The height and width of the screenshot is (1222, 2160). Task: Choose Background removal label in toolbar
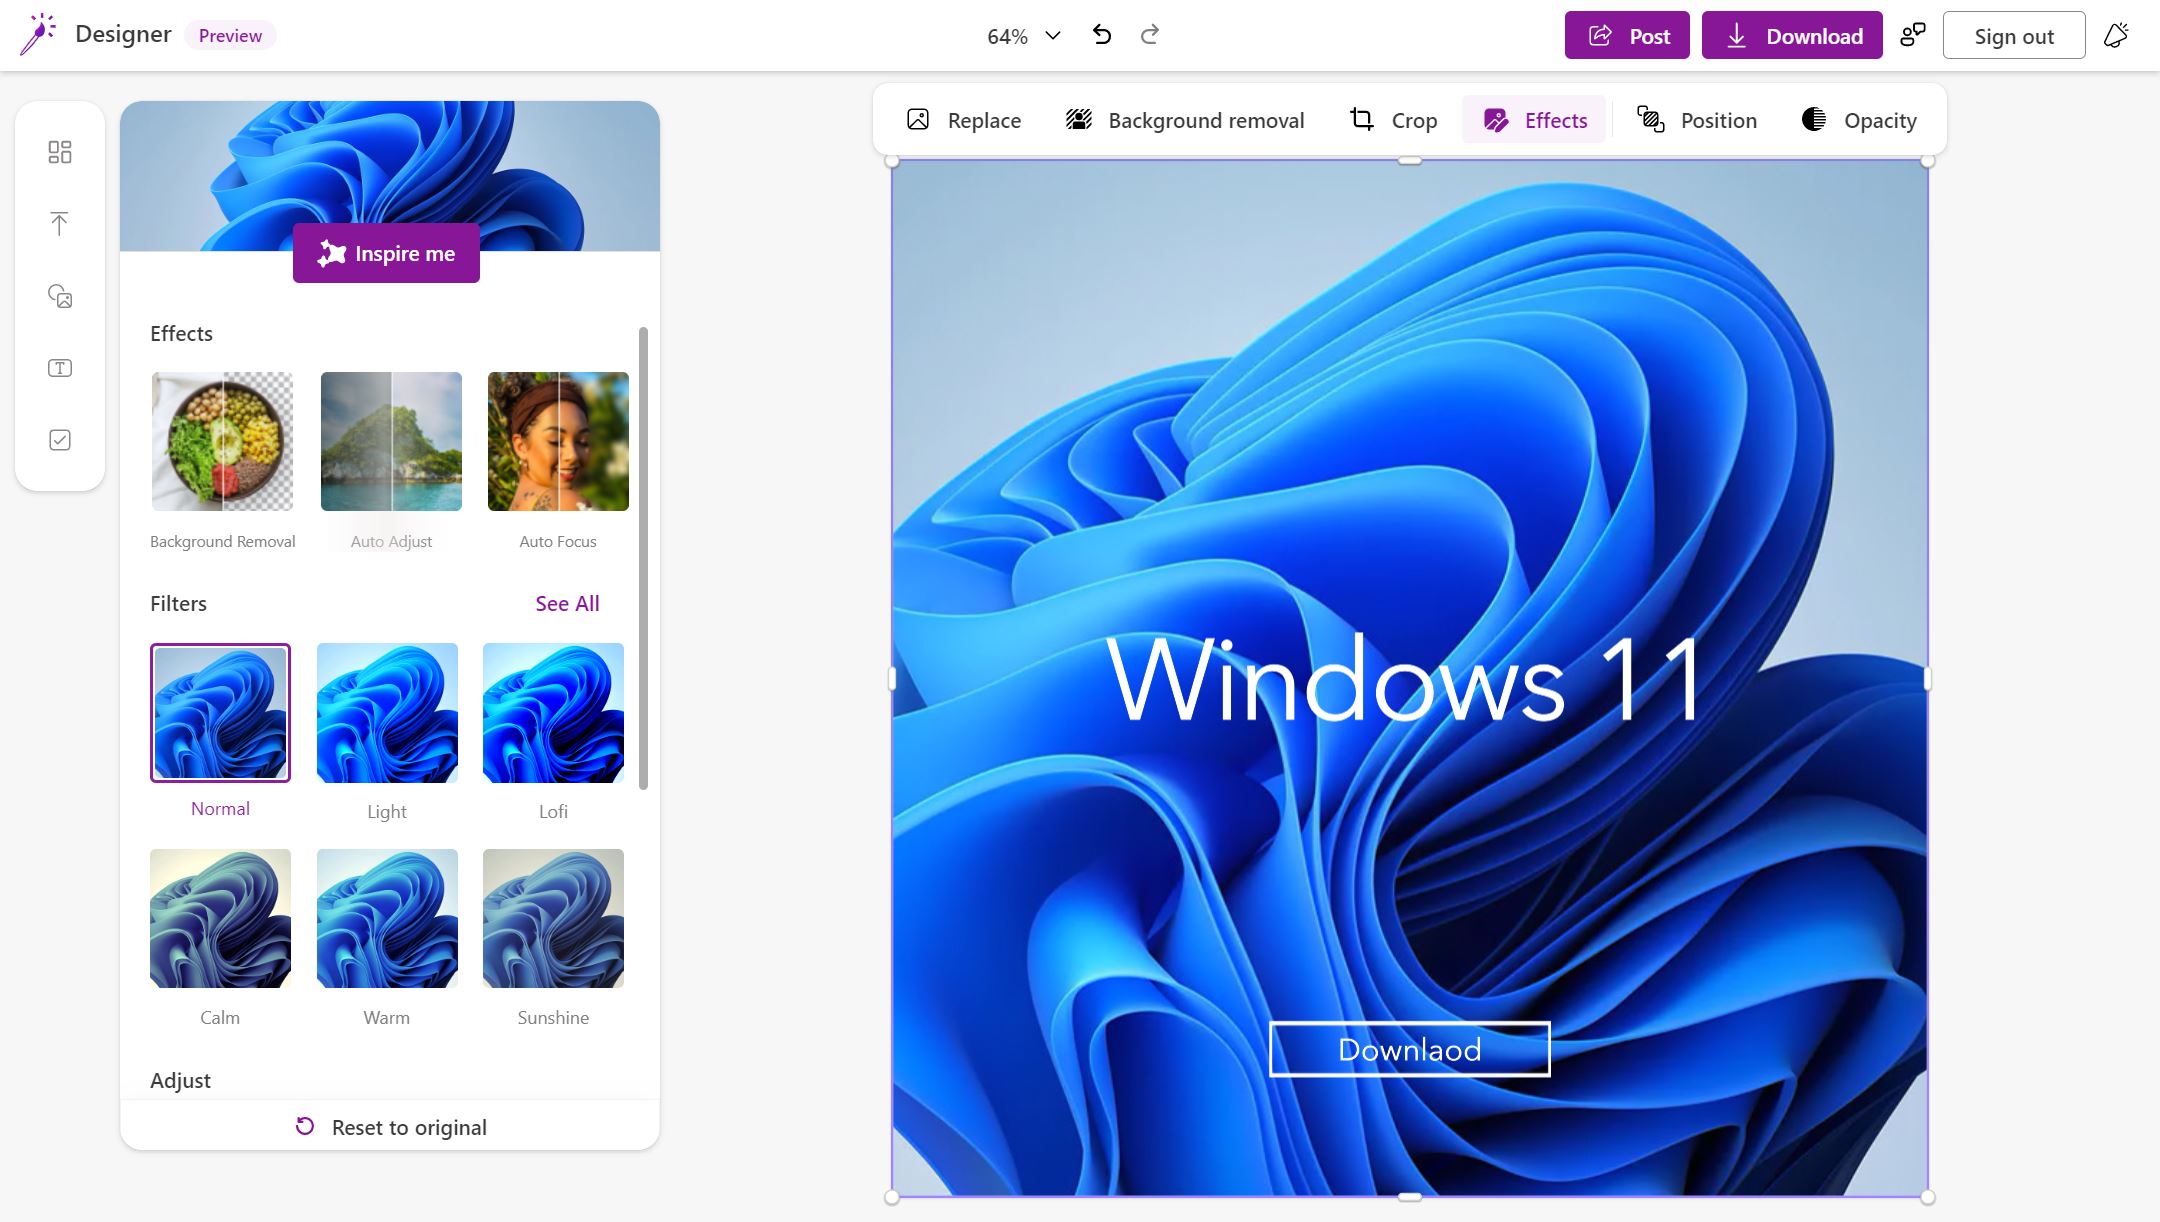[1206, 120]
